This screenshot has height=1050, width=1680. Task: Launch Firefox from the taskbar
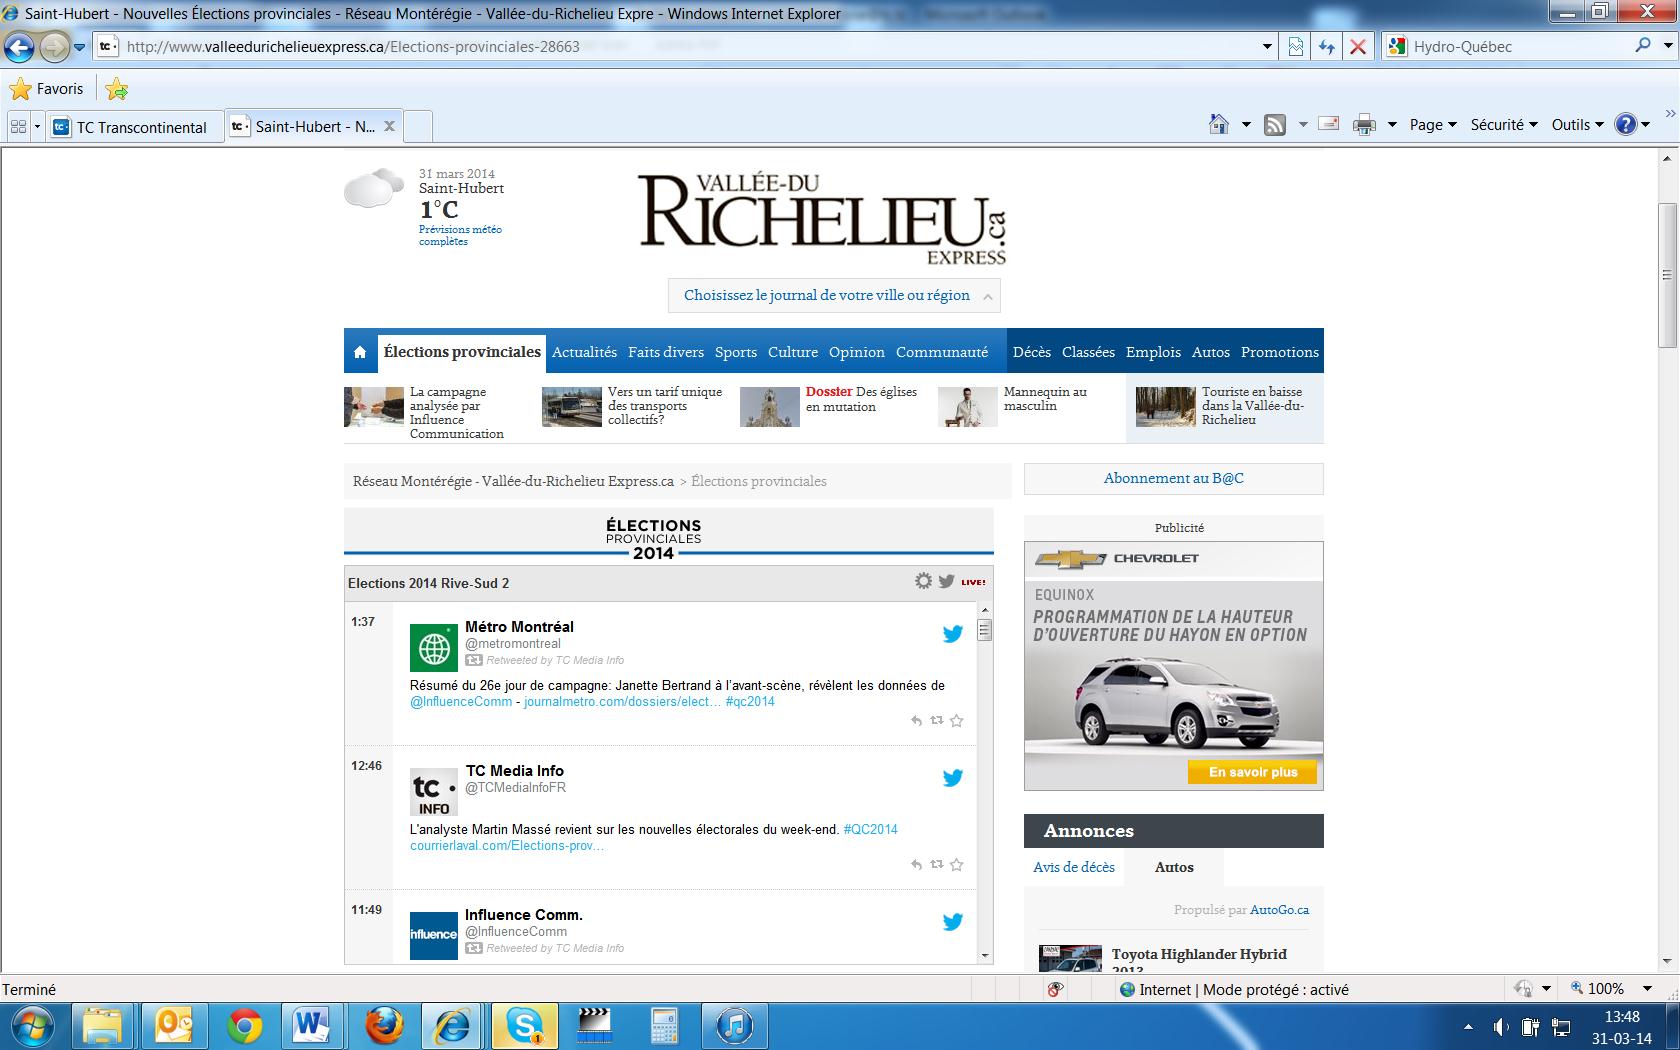pos(383,1025)
